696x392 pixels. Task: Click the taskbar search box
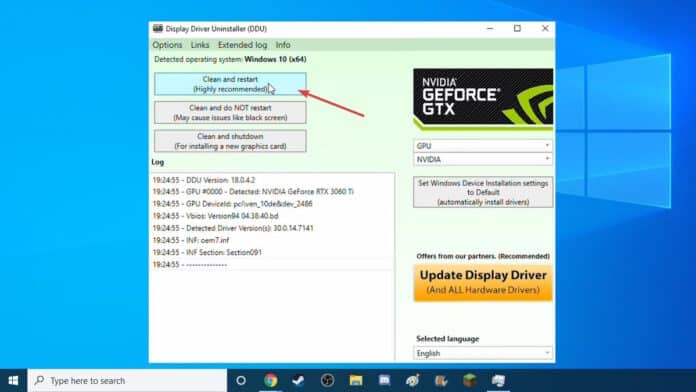point(127,380)
